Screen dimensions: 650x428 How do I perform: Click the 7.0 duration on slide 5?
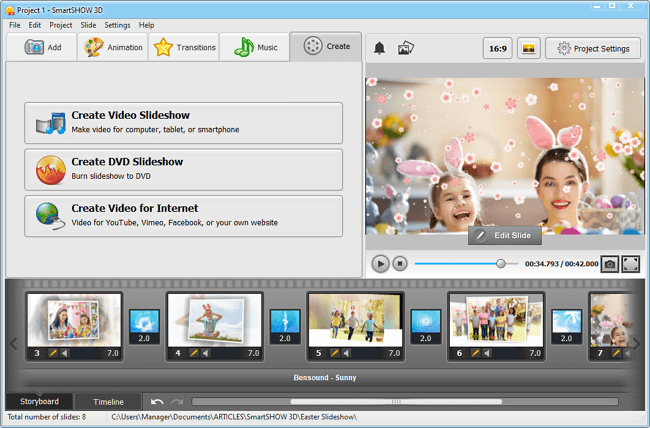[394, 353]
